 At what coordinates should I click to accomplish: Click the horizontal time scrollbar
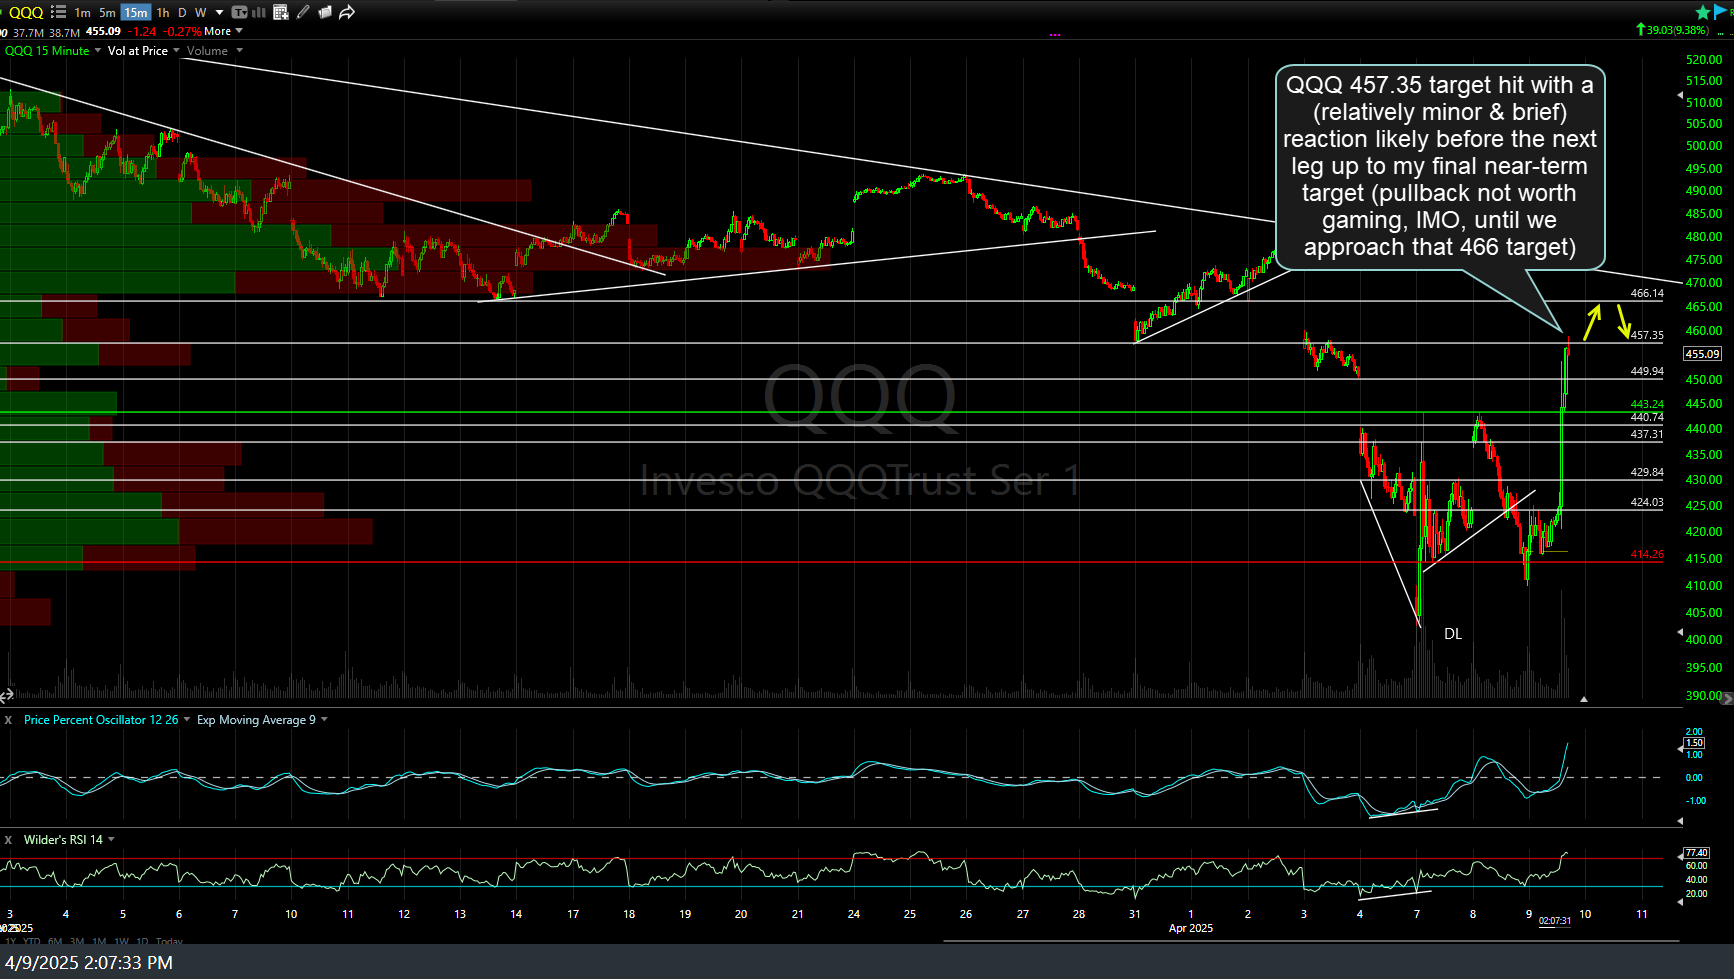[x=1311, y=941]
